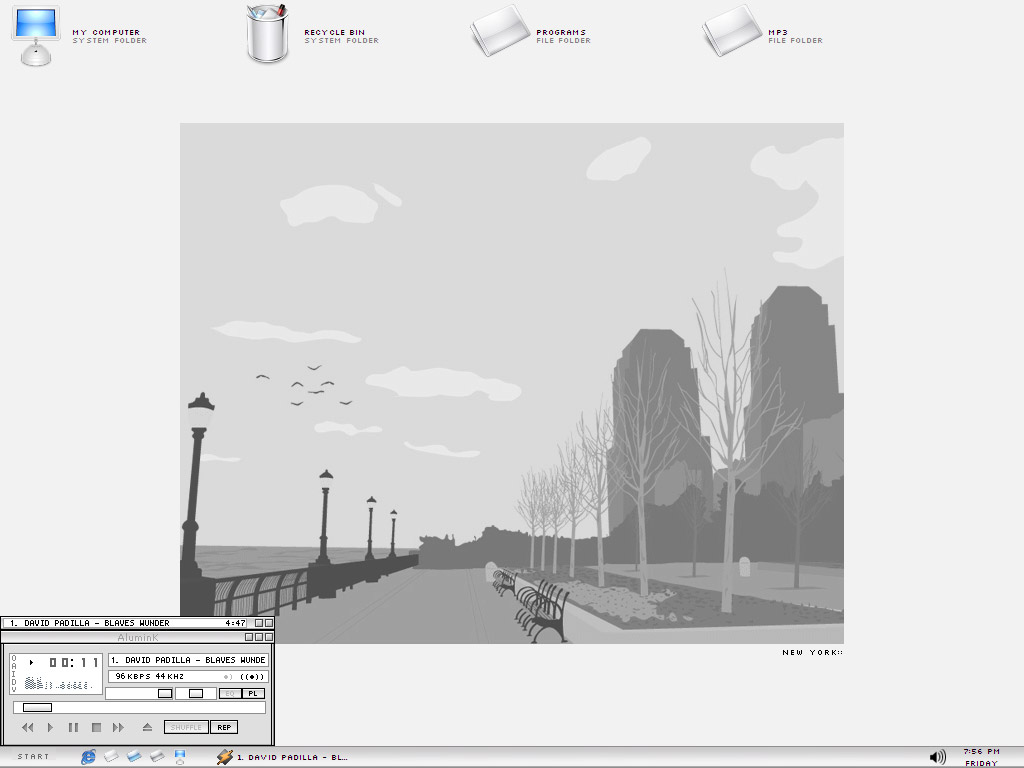Screen dimensions: 1024x768
Task: Click the stereo indicator in the player
Action: coord(252,677)
